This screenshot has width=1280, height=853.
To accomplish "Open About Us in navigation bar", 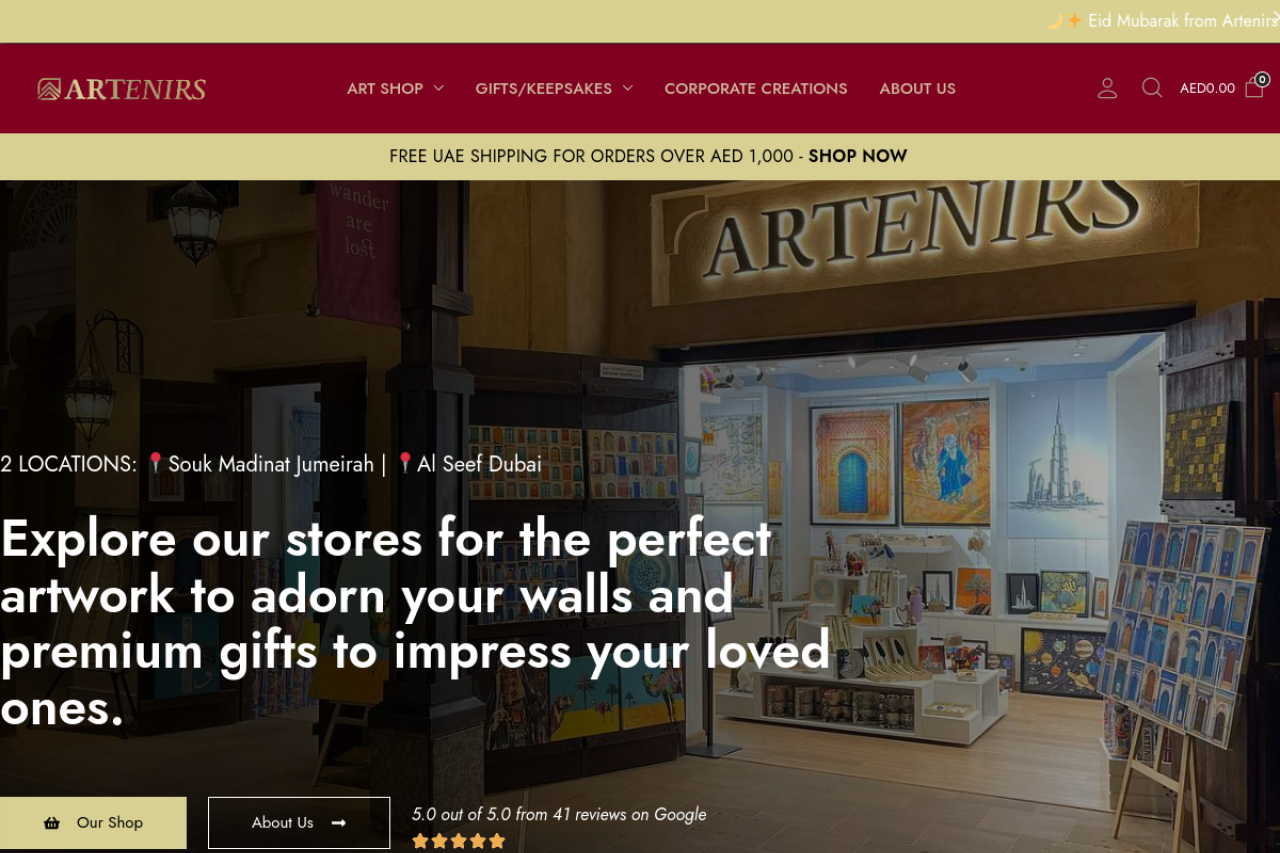I will pos(918,88).
